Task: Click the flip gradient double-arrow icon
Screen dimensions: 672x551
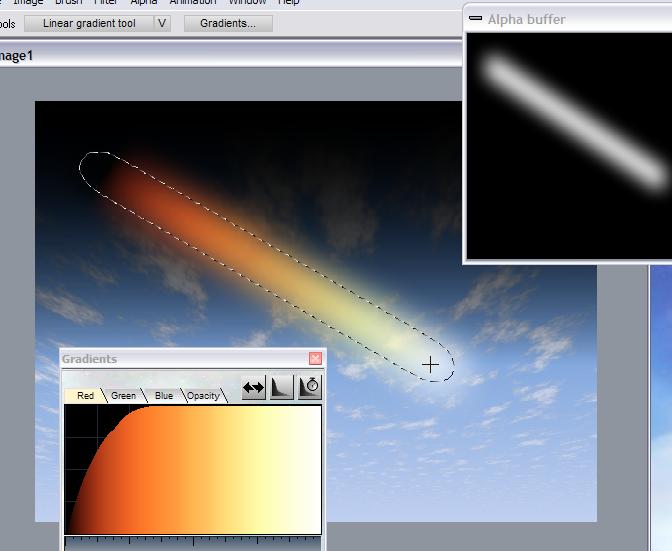Action: coord(253,388)
